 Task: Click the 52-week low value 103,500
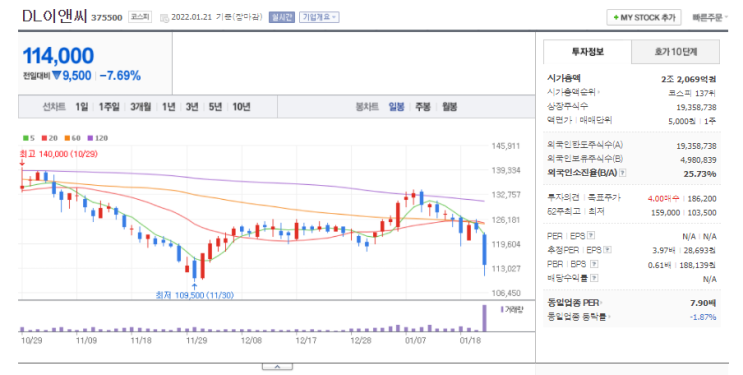702,213
